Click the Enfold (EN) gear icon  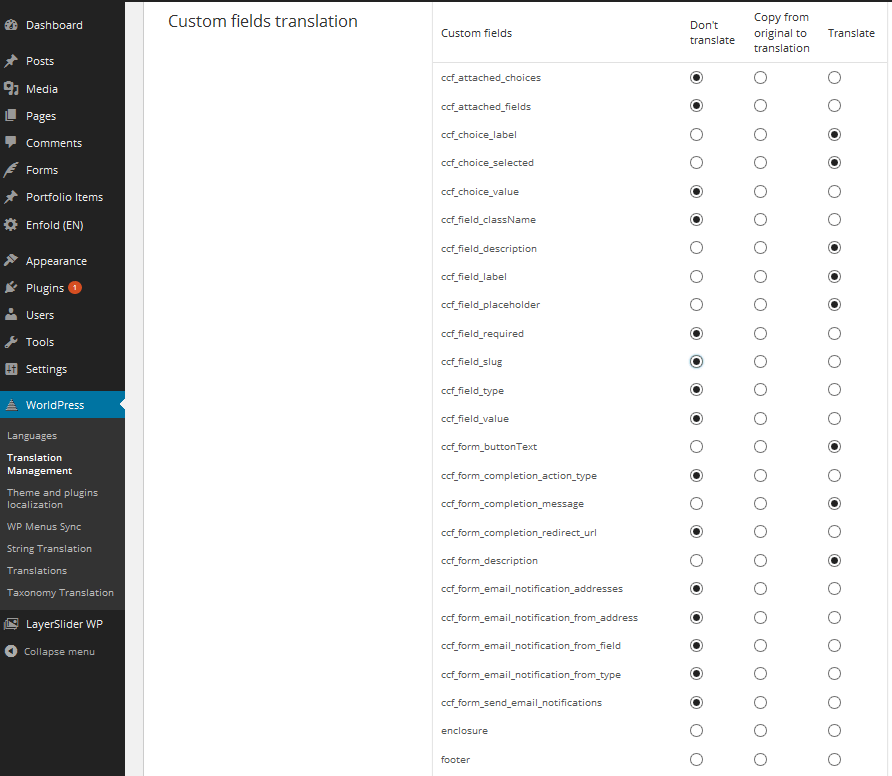11,225
